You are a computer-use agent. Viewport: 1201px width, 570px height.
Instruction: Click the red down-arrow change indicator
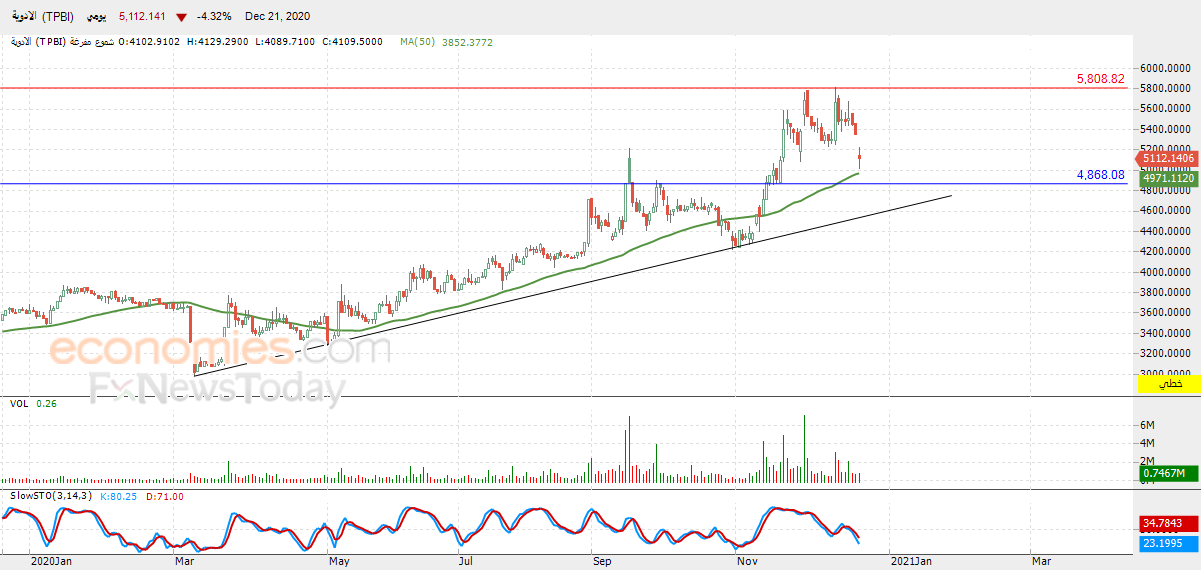(180, 18)
